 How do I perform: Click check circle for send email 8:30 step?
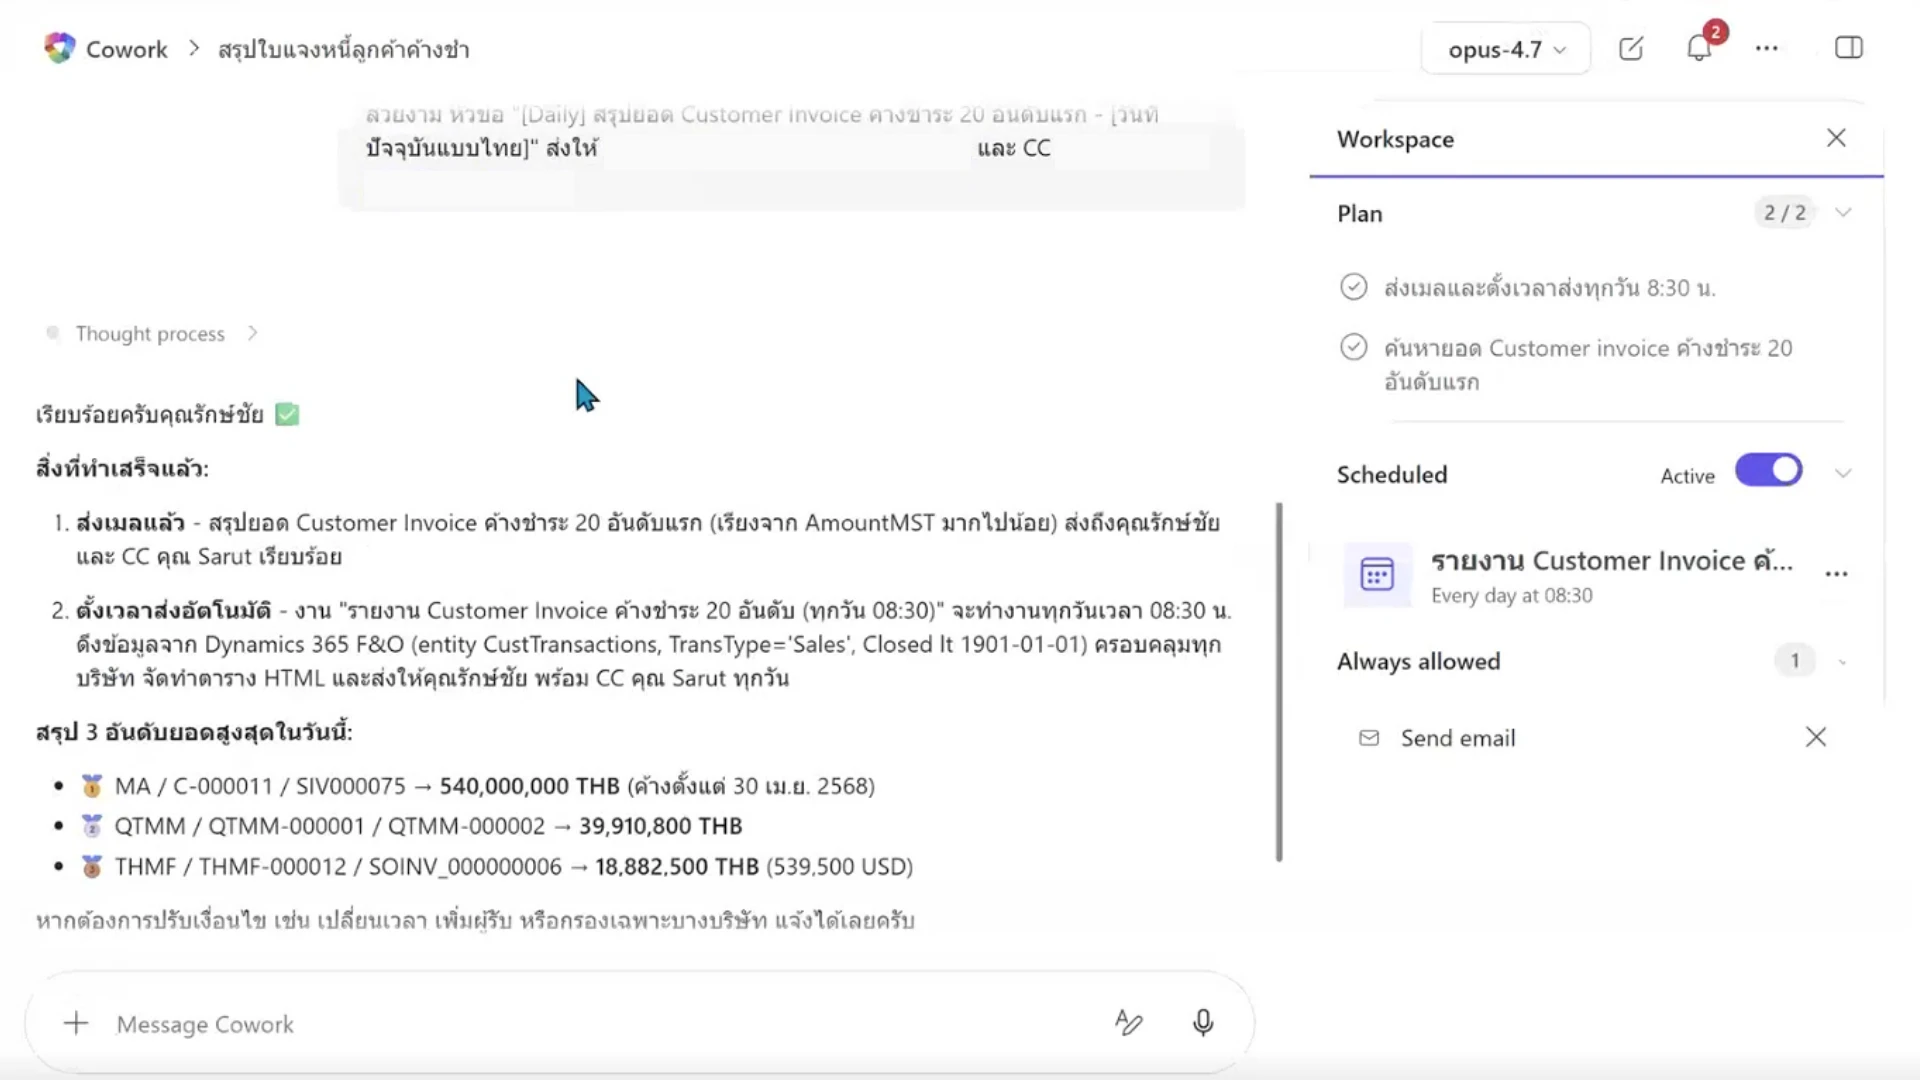[1353, 287]
